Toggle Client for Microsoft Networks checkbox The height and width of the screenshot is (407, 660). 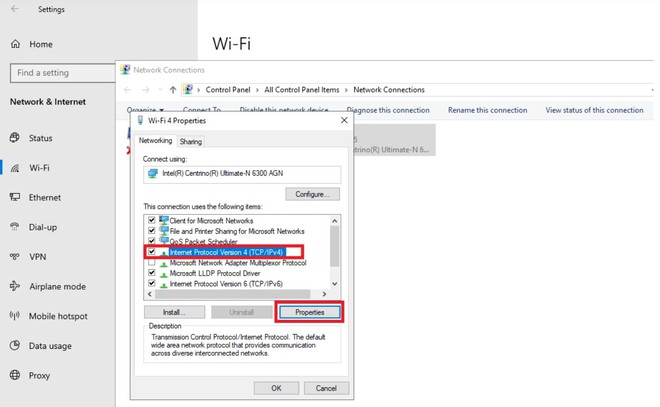152,220
